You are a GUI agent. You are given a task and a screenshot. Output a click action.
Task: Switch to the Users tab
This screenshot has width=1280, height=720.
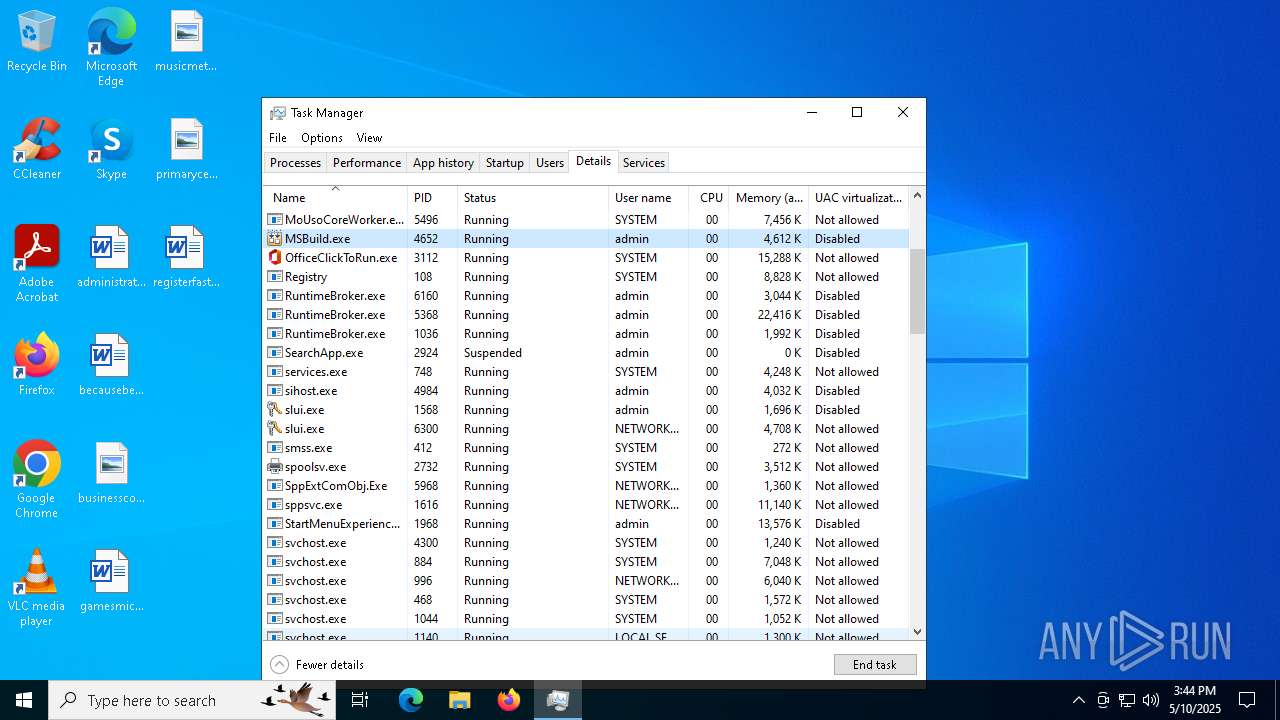pyautogui.click(x=550, y=163)
